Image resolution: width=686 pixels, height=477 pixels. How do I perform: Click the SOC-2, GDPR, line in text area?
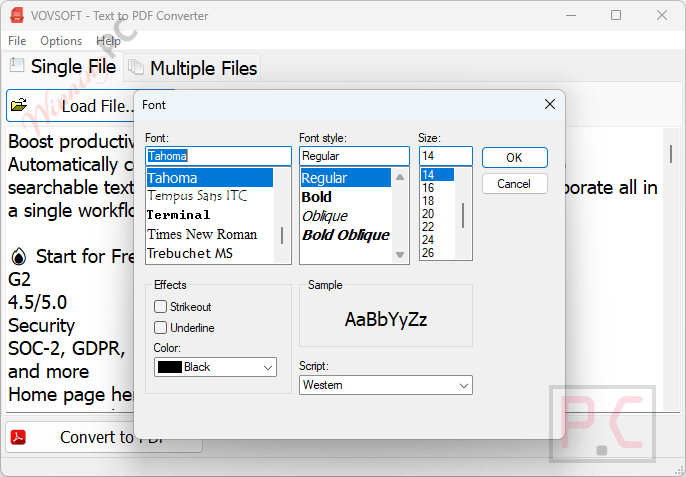[x=66, y=349]
